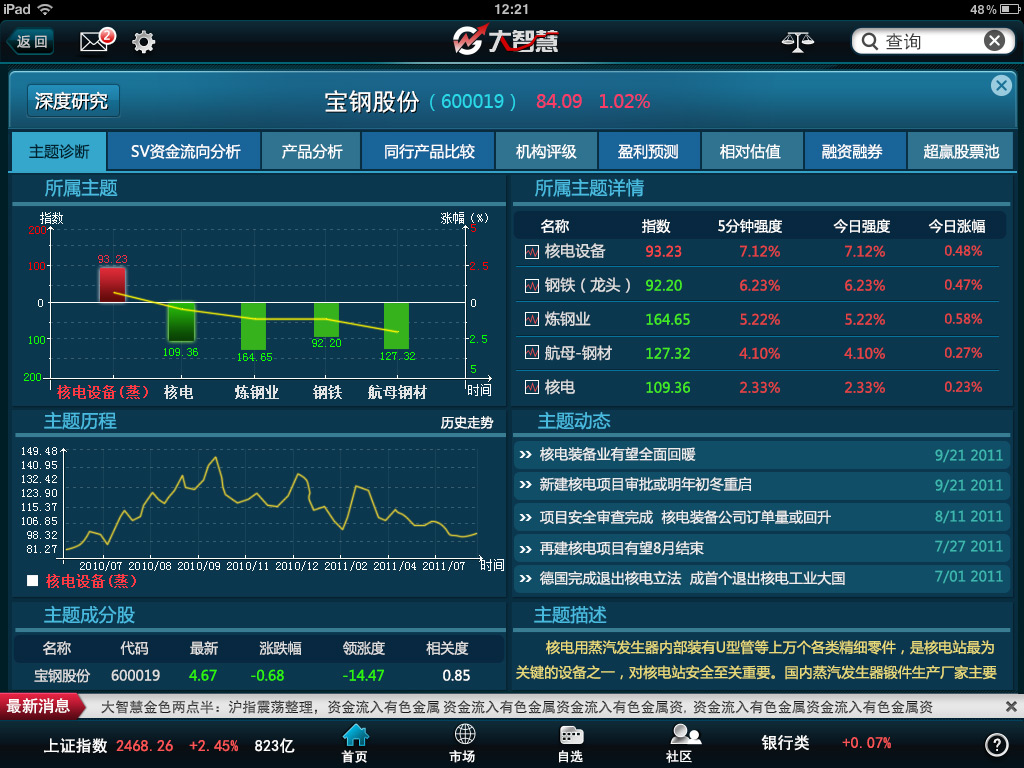Open chart icon for 核电 row
The width and height of the screenshot is (1024, 768).
click(x=532, y=387)
